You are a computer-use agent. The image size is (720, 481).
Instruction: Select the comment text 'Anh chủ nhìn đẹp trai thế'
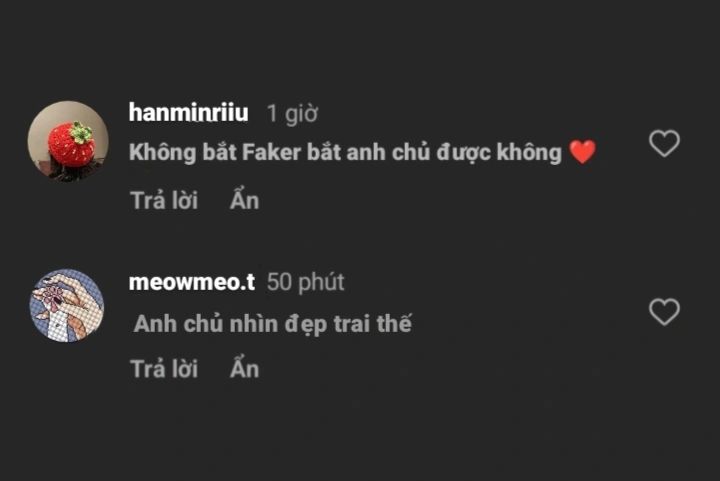(273, 324)
